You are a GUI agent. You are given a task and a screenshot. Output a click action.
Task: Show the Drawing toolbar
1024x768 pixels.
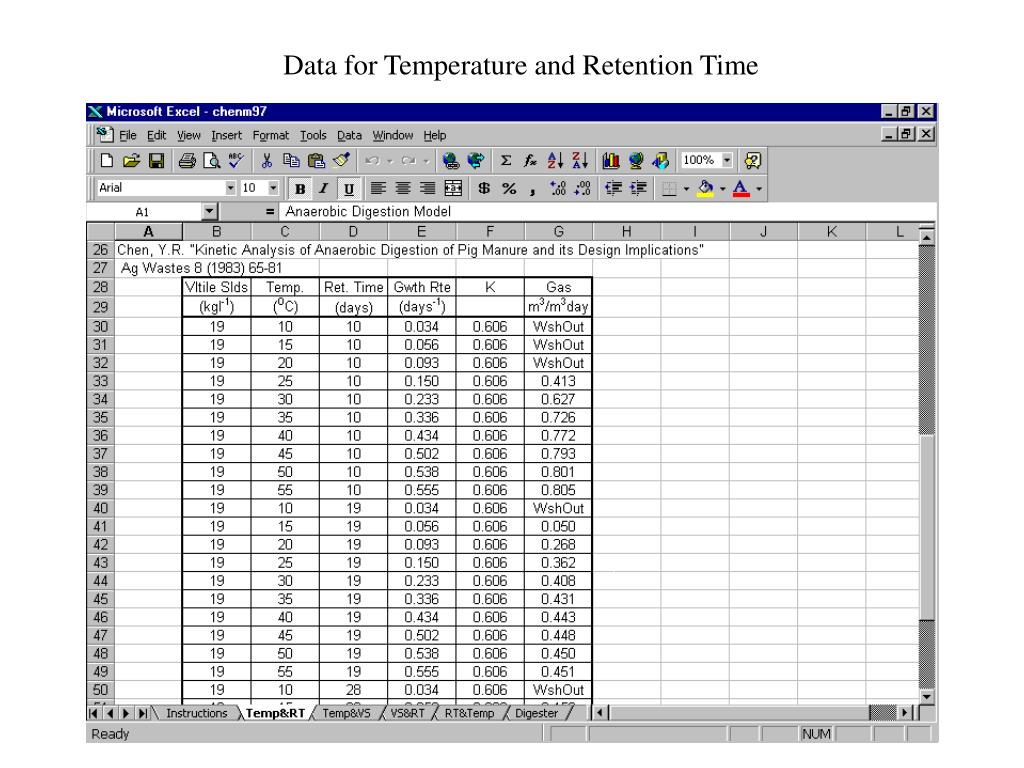(x=660, y=161)
